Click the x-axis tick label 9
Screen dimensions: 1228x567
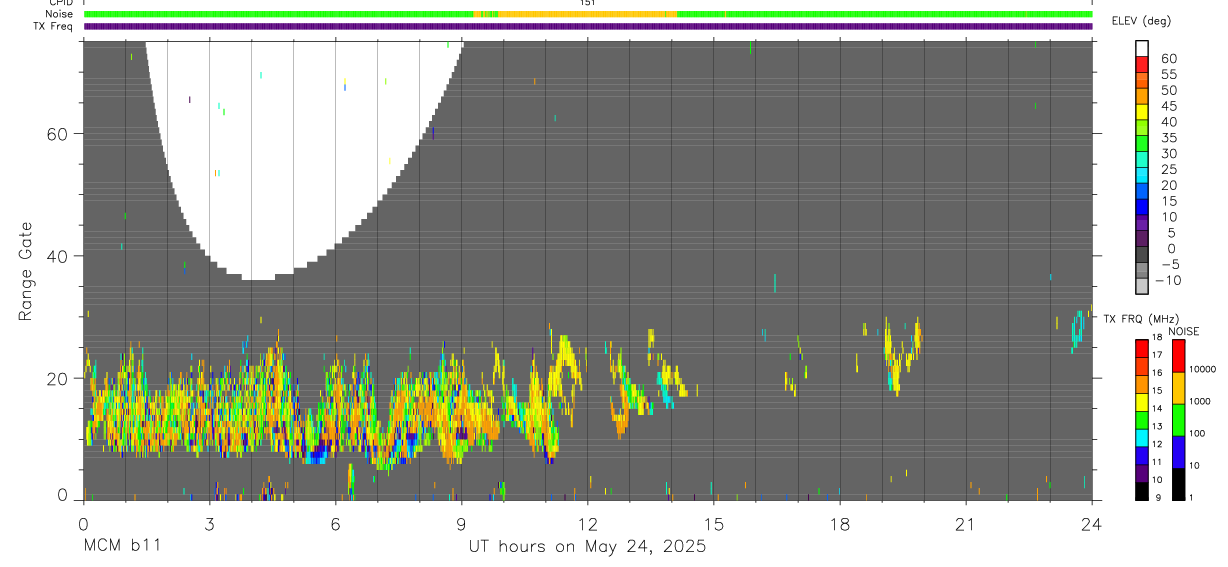point(461,524)
